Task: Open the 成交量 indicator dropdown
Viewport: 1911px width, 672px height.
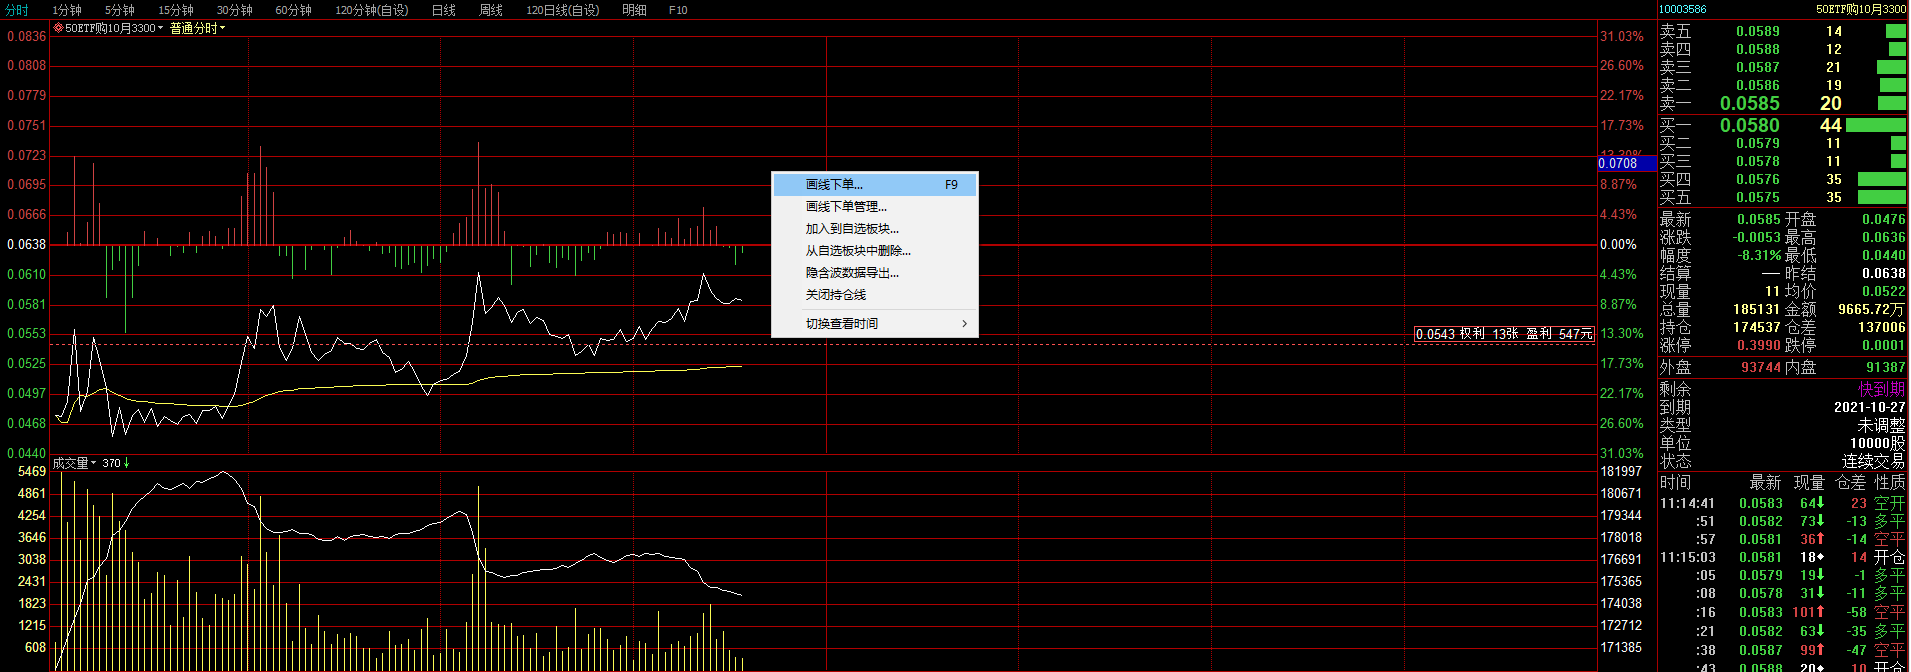Action: [x=93, y=463]
